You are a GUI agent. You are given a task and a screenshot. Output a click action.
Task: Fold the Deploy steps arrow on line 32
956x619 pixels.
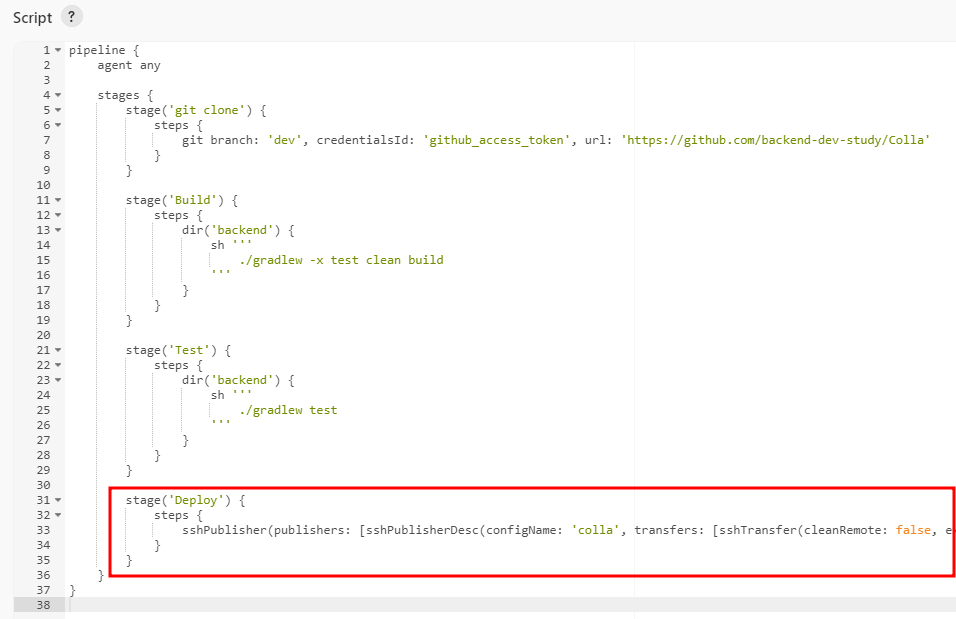[x=58, y=515]
